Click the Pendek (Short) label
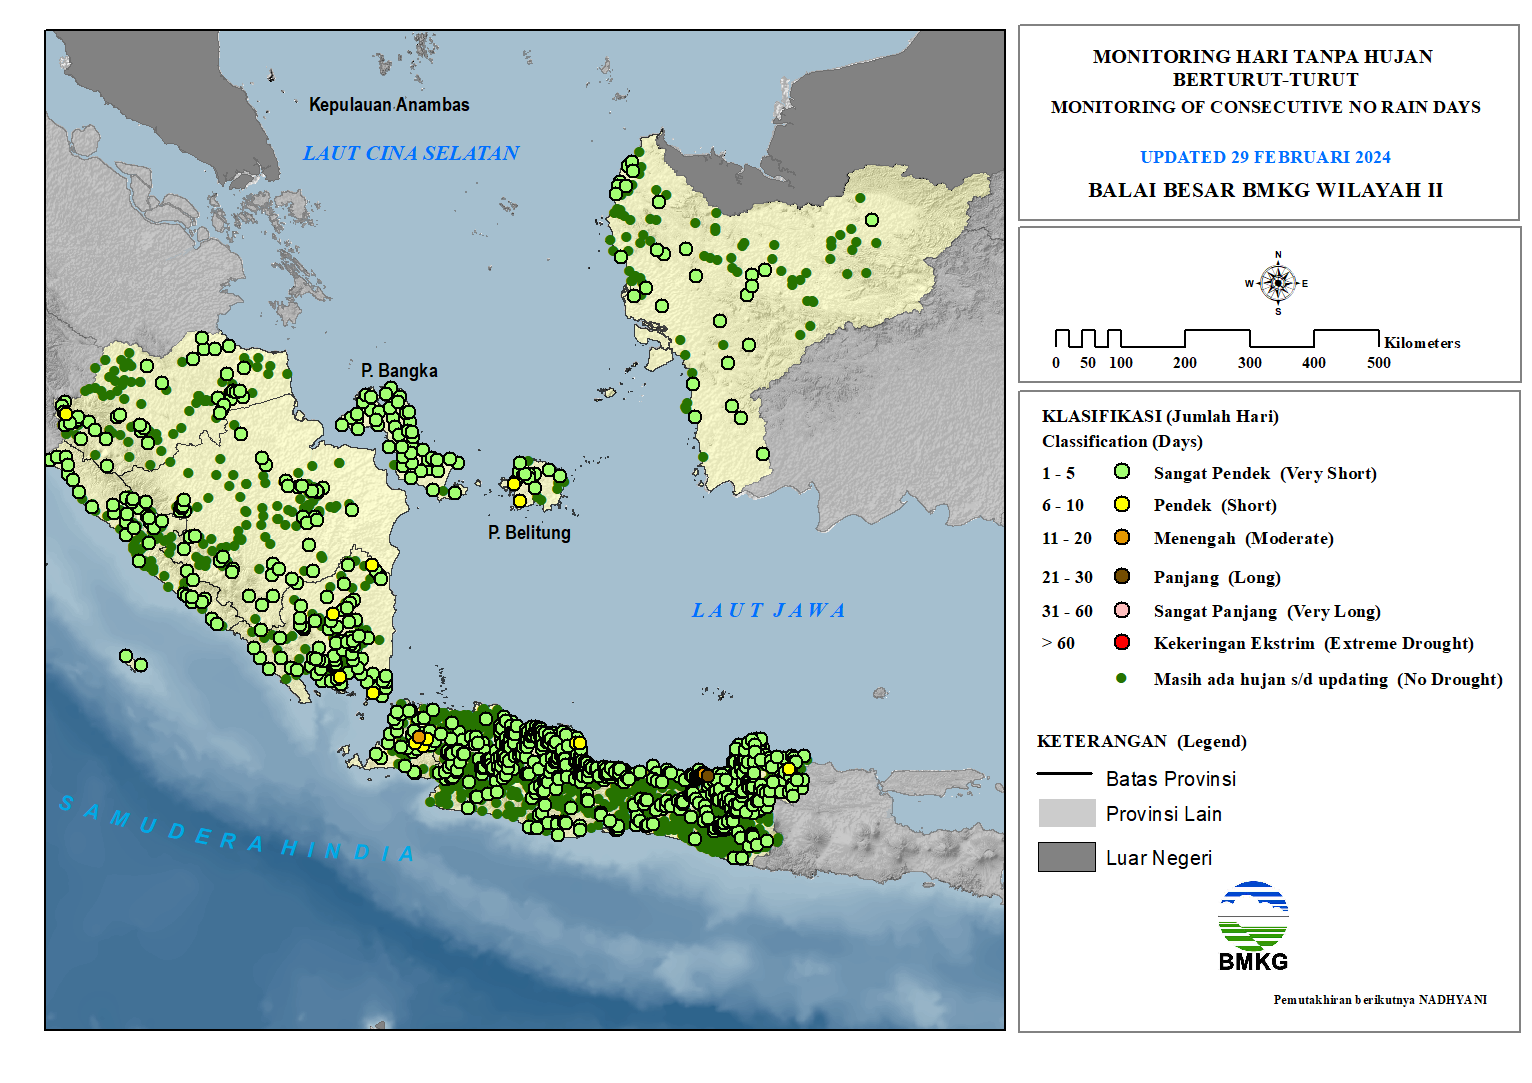Viewport: 1532px width, 1083px height. (x=1215, y=505)
